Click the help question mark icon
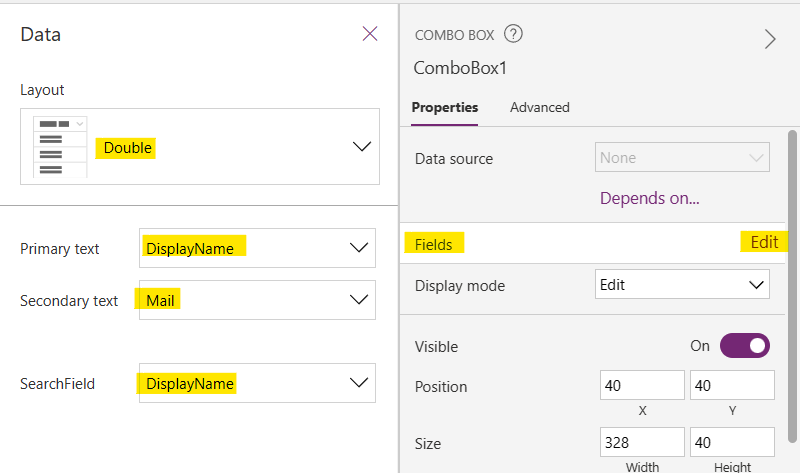The width and height of the screenshot is (800, 473). click(x=513, y=35)
